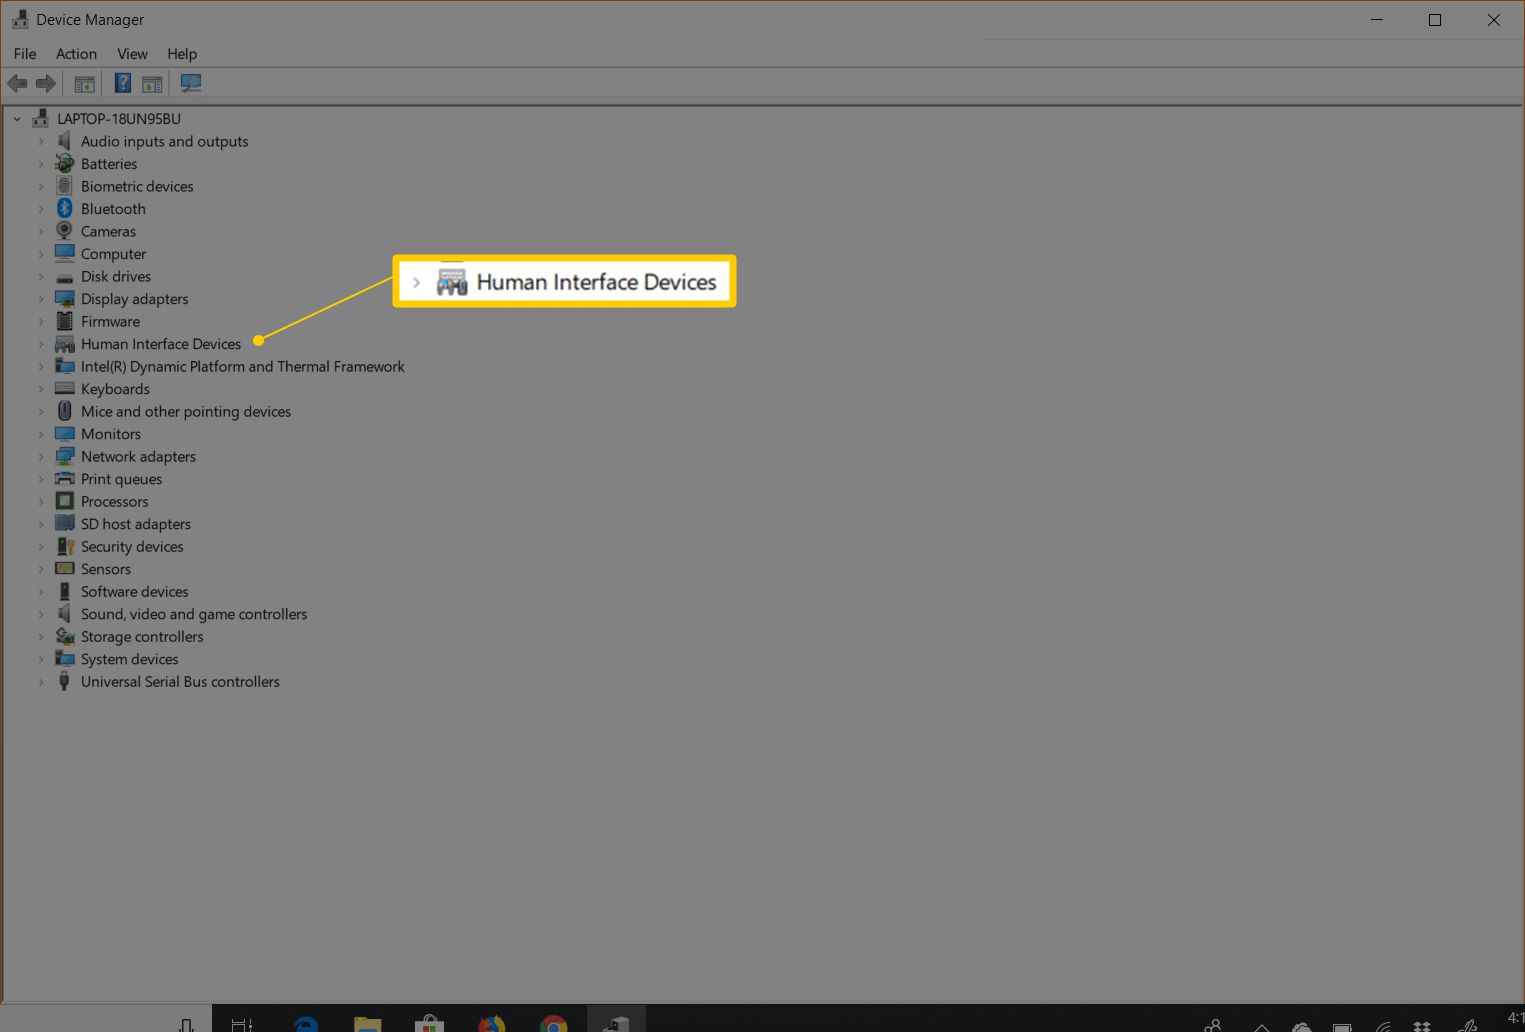Viewport: 1525px width, 1032px height.
Task: Open the Action menu
Action: click(x=76, y=53)
